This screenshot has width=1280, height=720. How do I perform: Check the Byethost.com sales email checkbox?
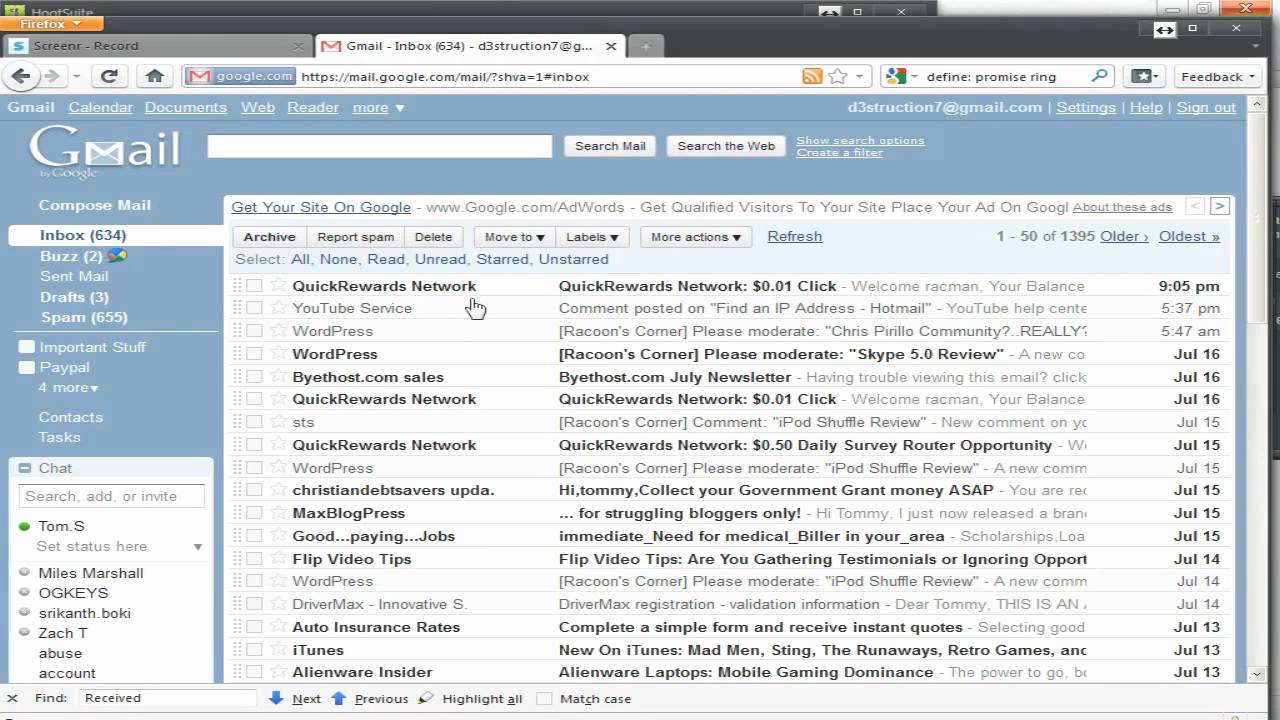pos(254,377)
